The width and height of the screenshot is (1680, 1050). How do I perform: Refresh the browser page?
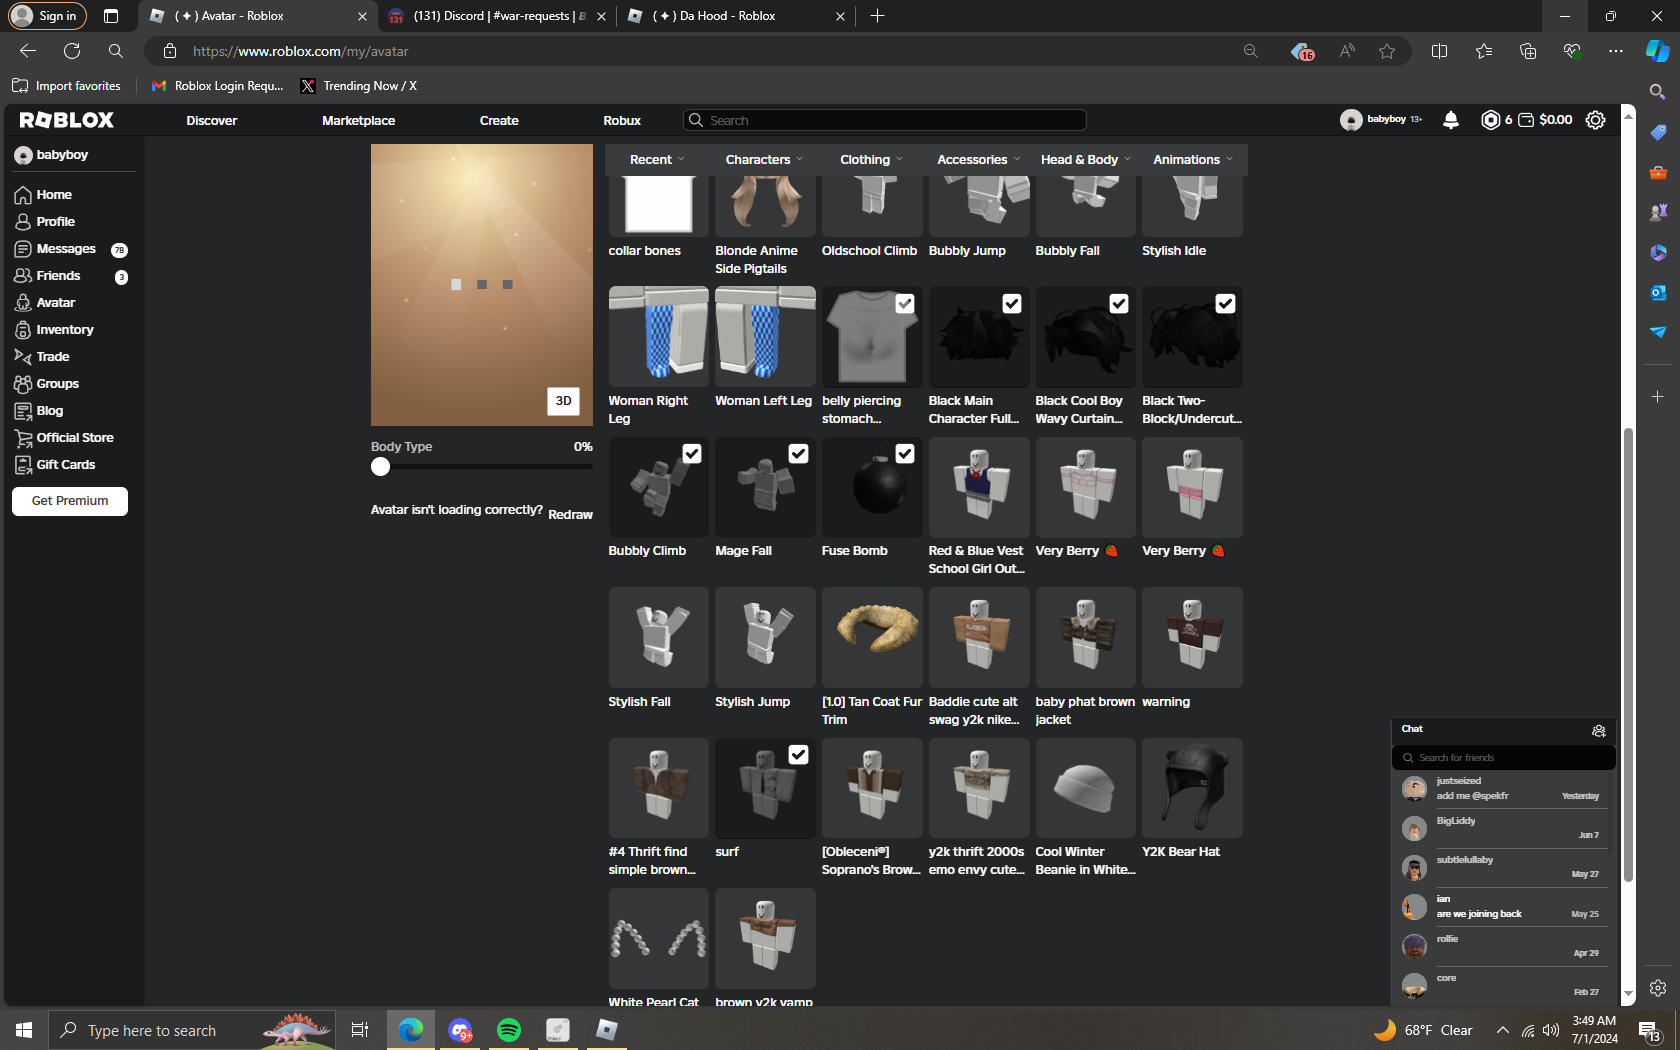point(72,51)
